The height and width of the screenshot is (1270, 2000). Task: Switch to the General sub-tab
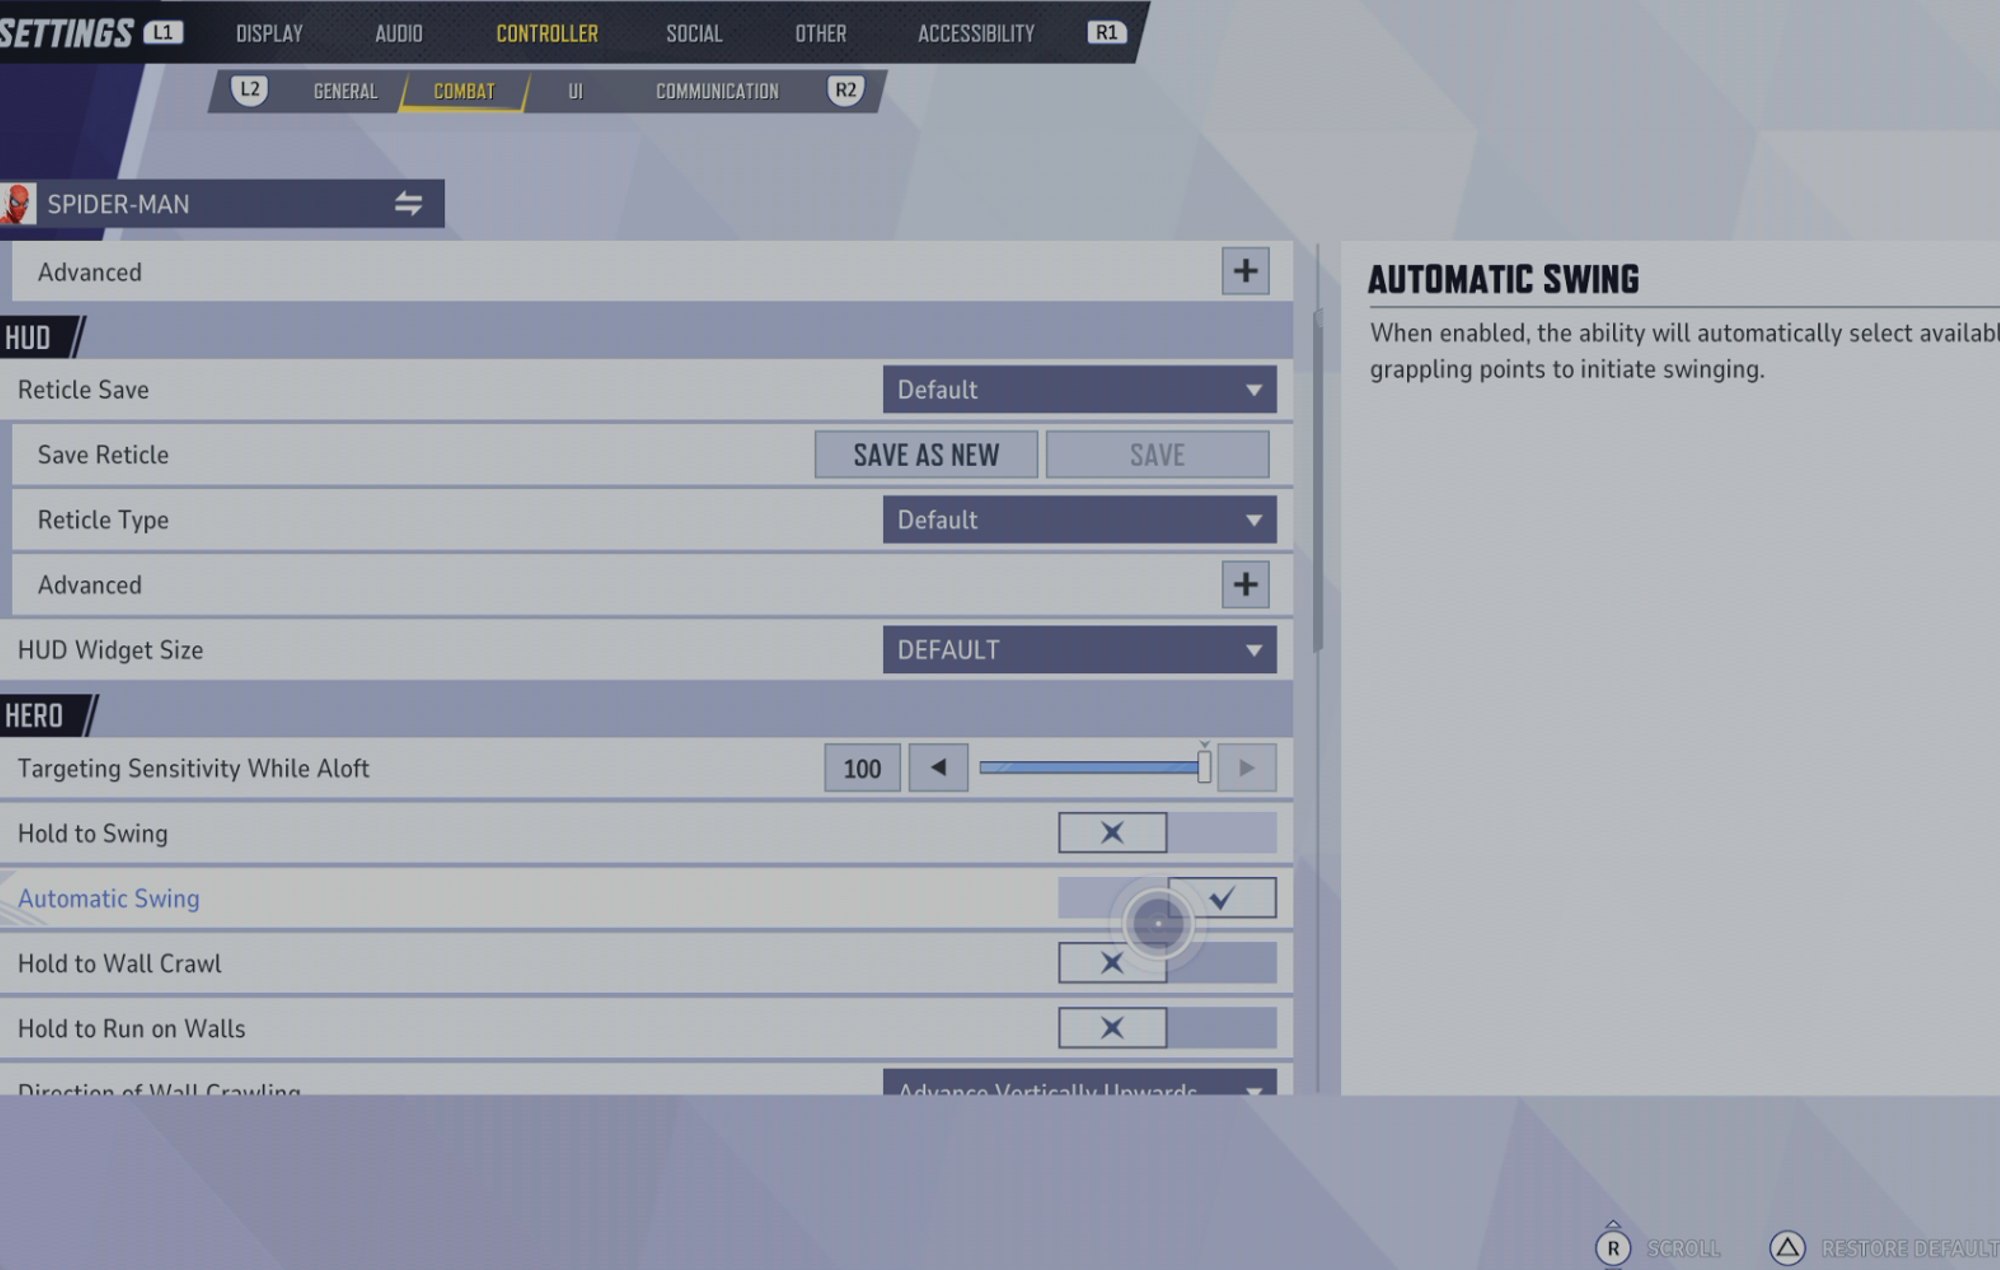(x=345, y=91)
